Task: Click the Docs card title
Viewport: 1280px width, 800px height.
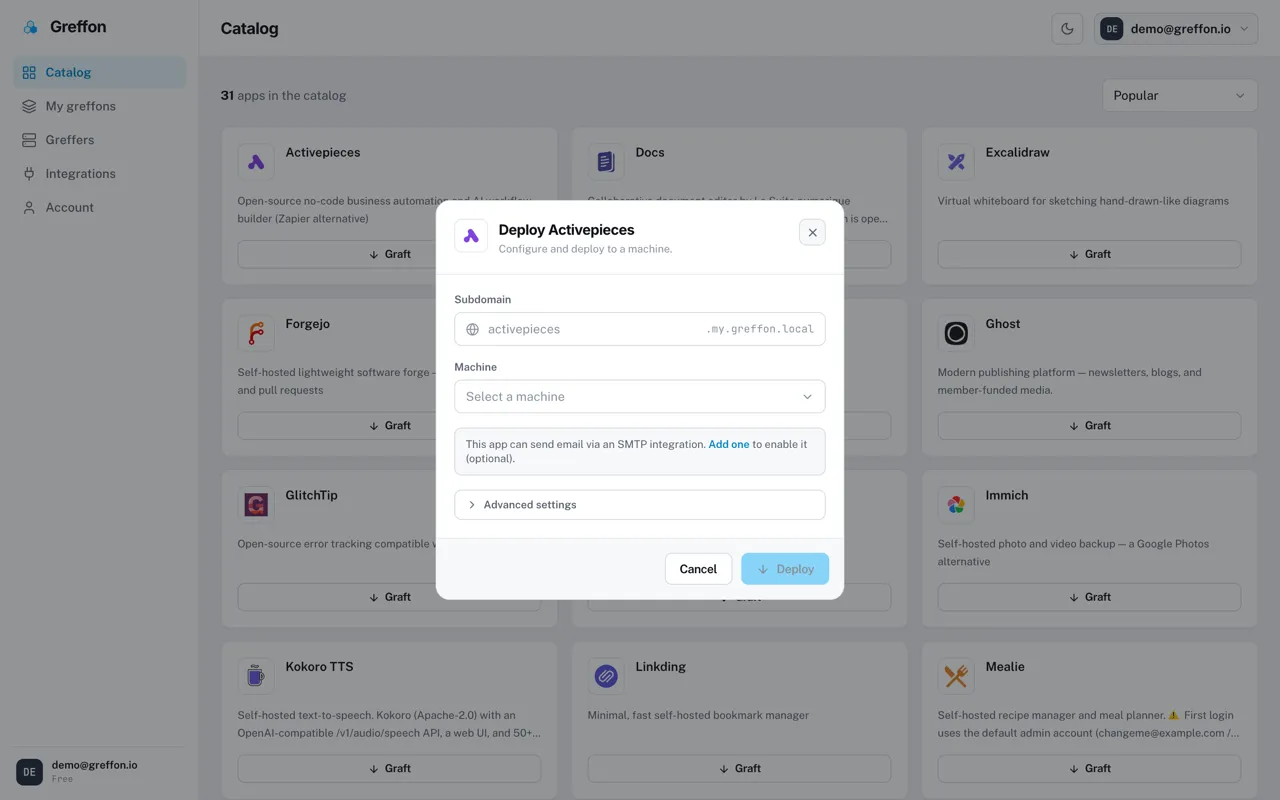Action: (x=650, y=153)
